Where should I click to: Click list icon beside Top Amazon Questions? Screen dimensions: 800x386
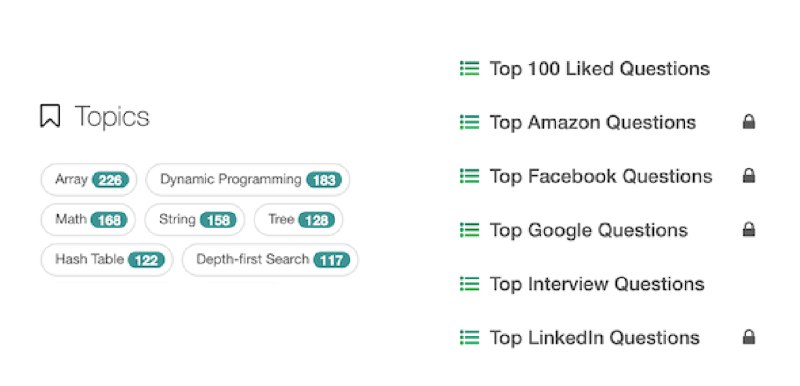(x=469, y=122)
